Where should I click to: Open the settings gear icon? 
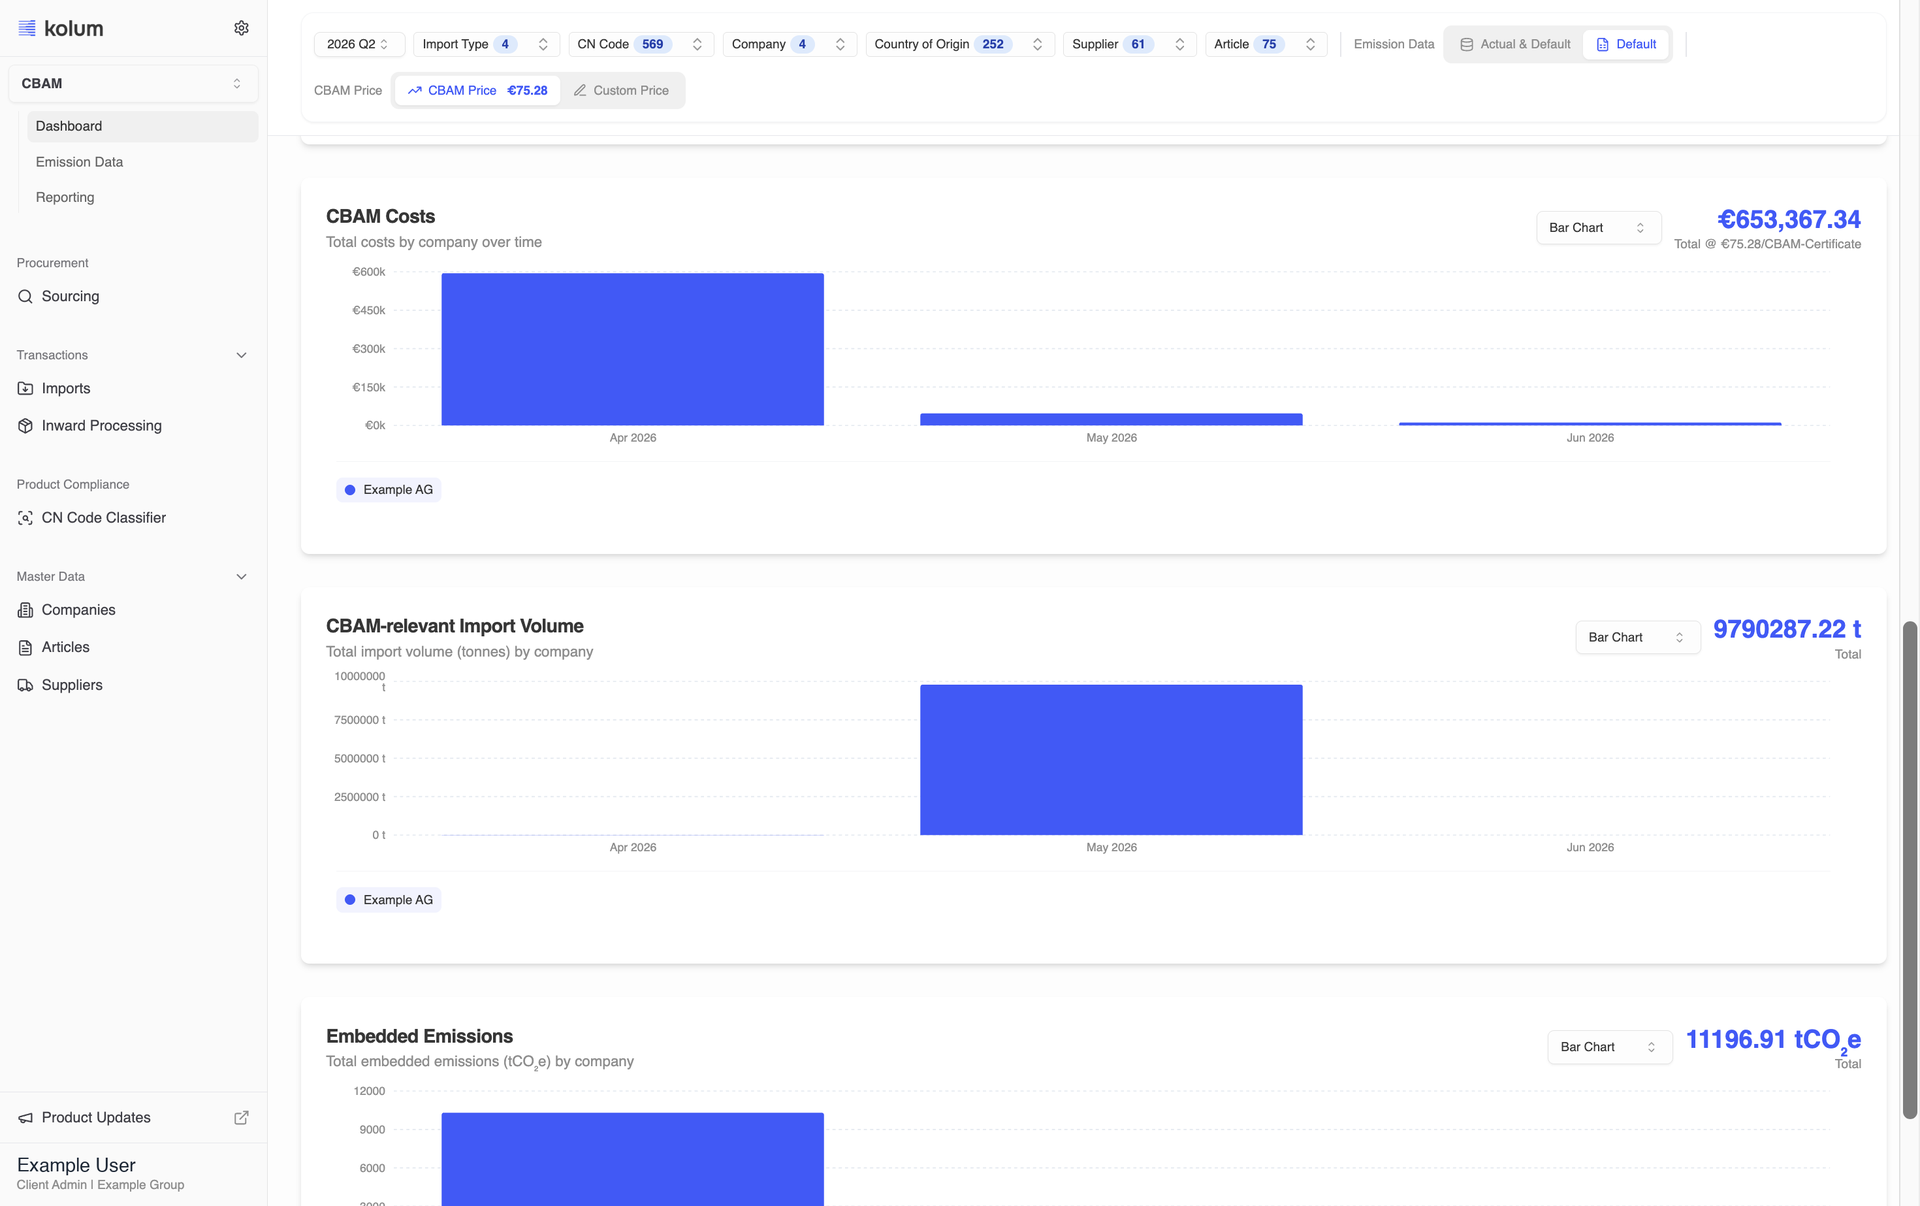(241, 28)
